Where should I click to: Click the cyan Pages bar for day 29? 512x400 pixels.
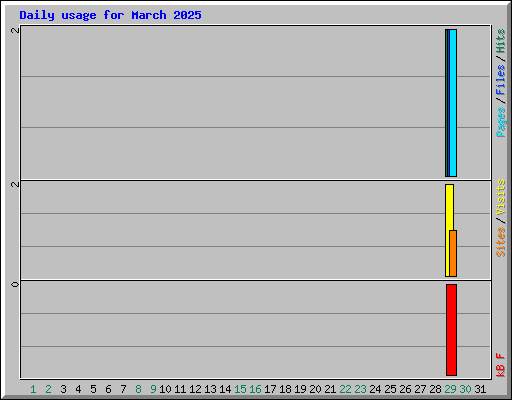pyautogui.click(x=453, y=103)
